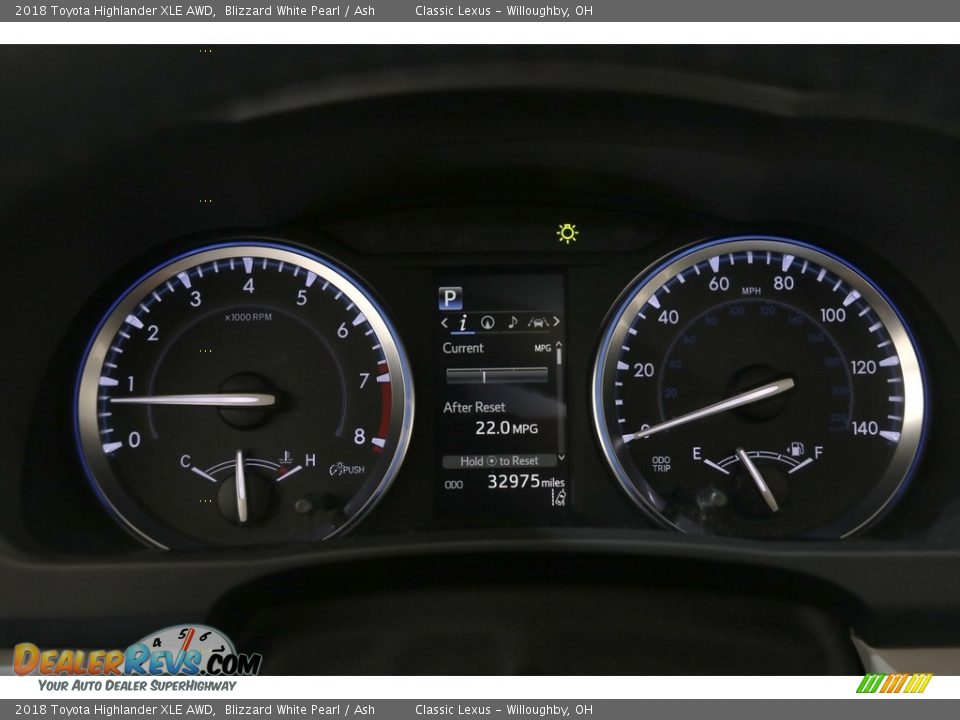Click the 'After Reset' label

pos(474,407)
